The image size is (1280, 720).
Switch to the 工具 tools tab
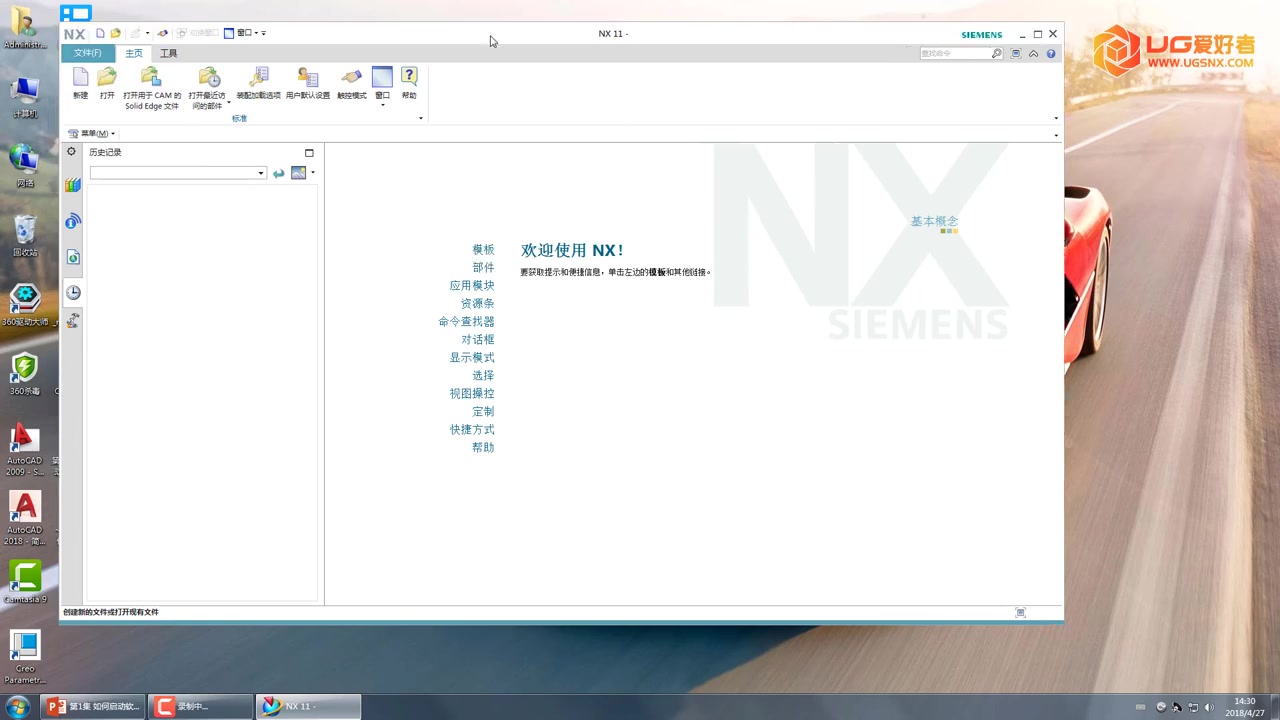[x=169, y=53]
